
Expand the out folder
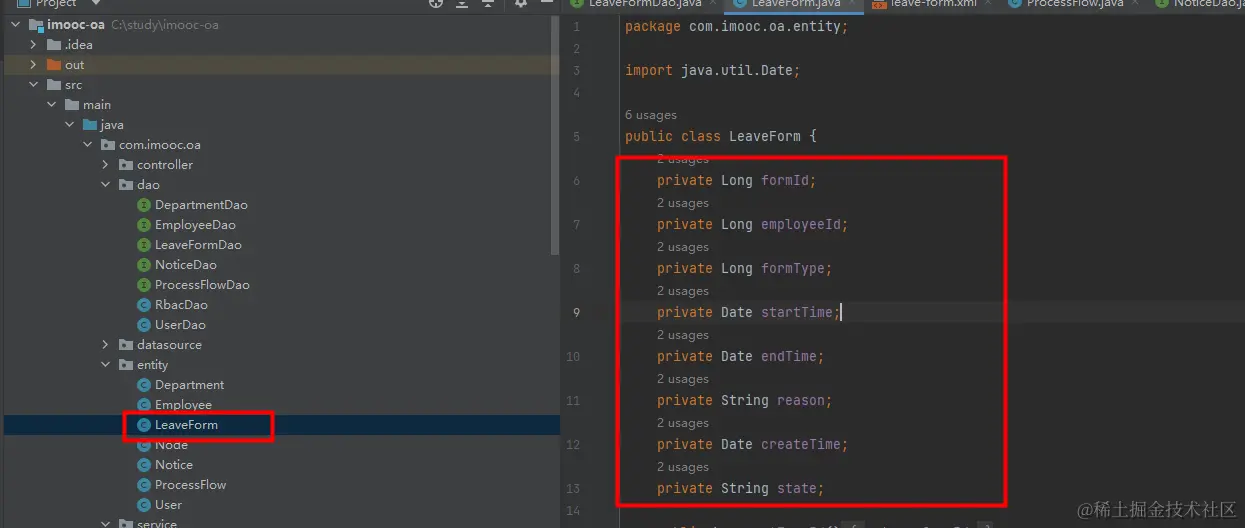pyautogui.click(x=34, y=65)
